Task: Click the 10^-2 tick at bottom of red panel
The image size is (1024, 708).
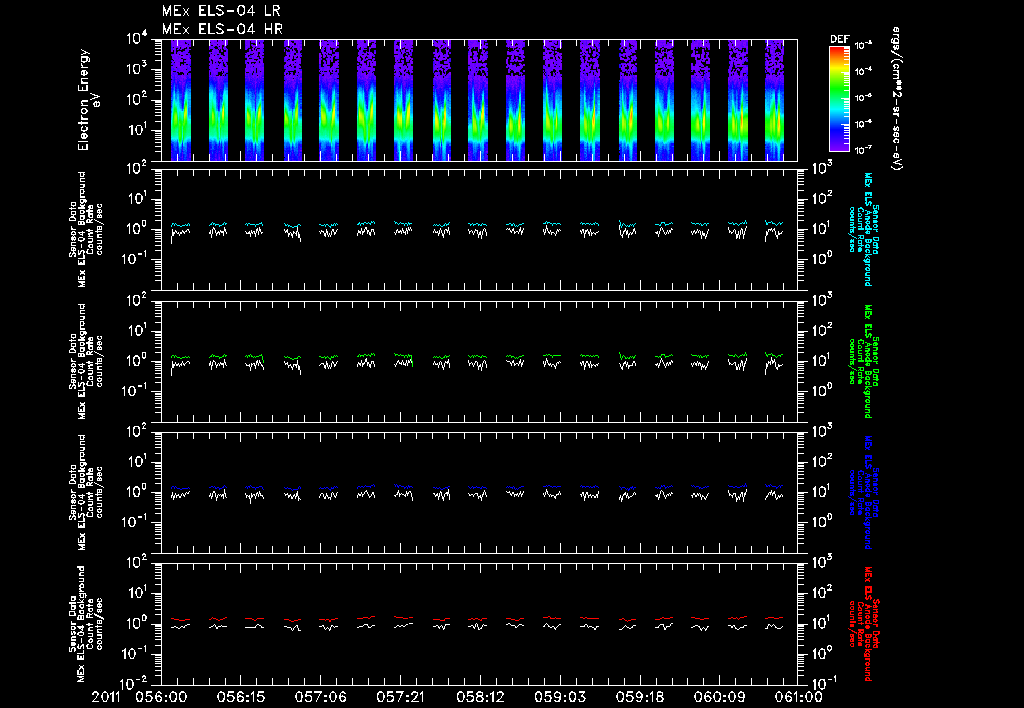Action: pyautogui.click(x=135, y=684)
